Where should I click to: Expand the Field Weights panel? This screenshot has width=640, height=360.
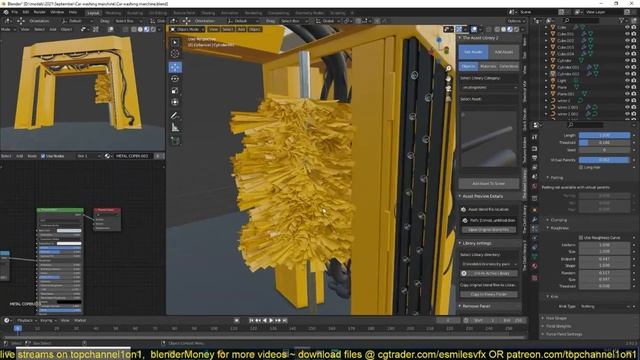pos(558,326)
